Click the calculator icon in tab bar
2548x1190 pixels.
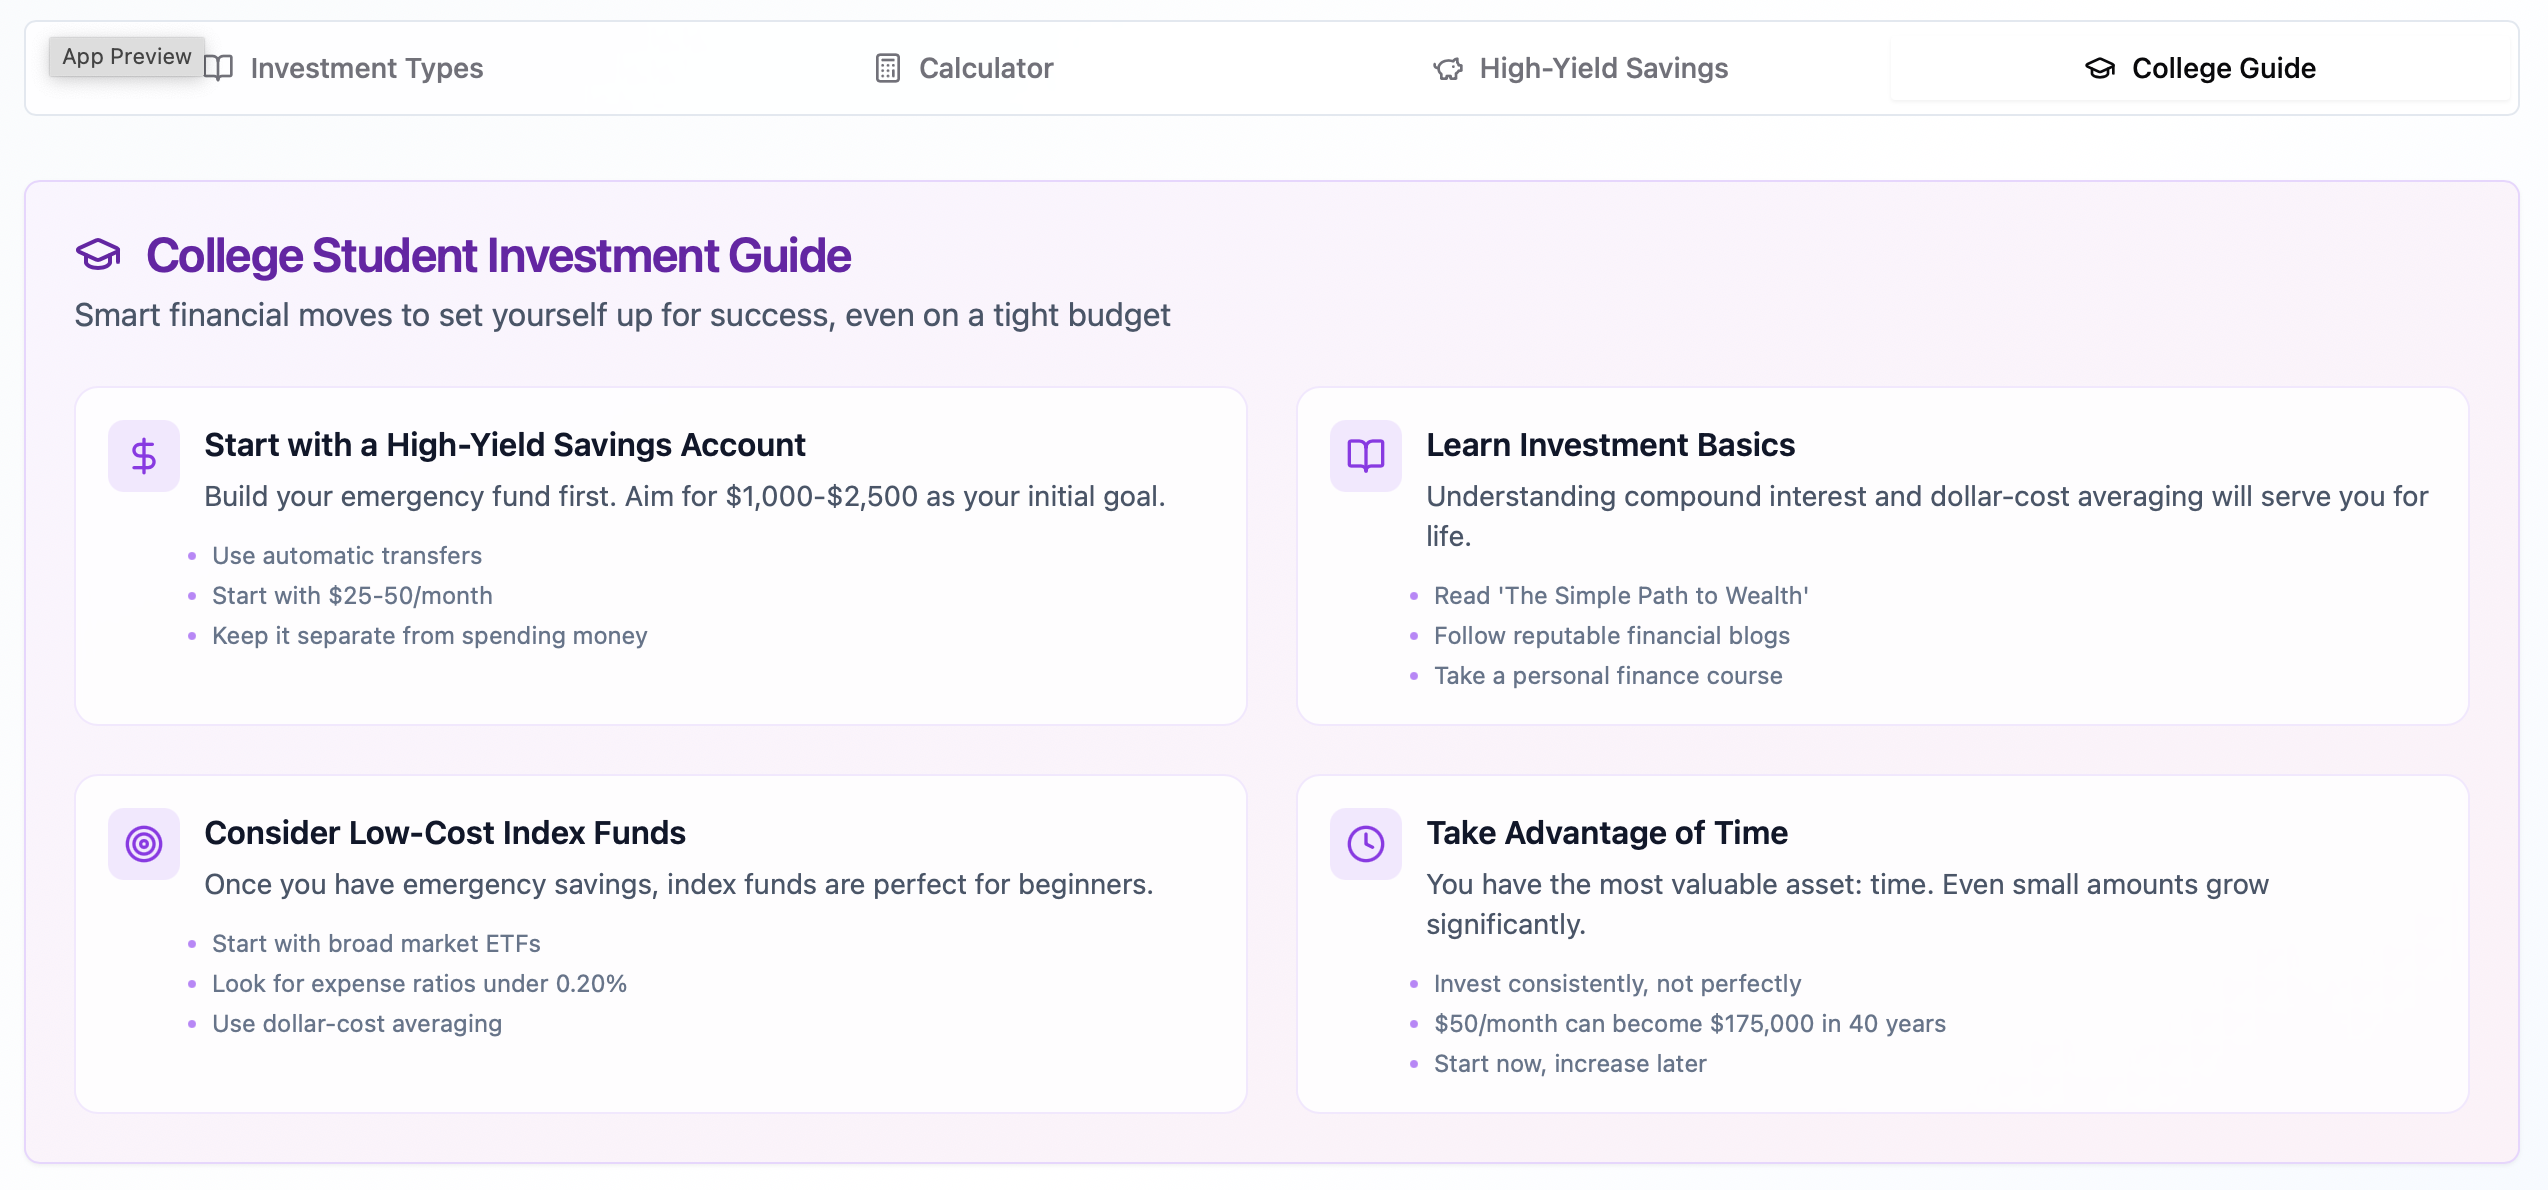coord(887,68)
